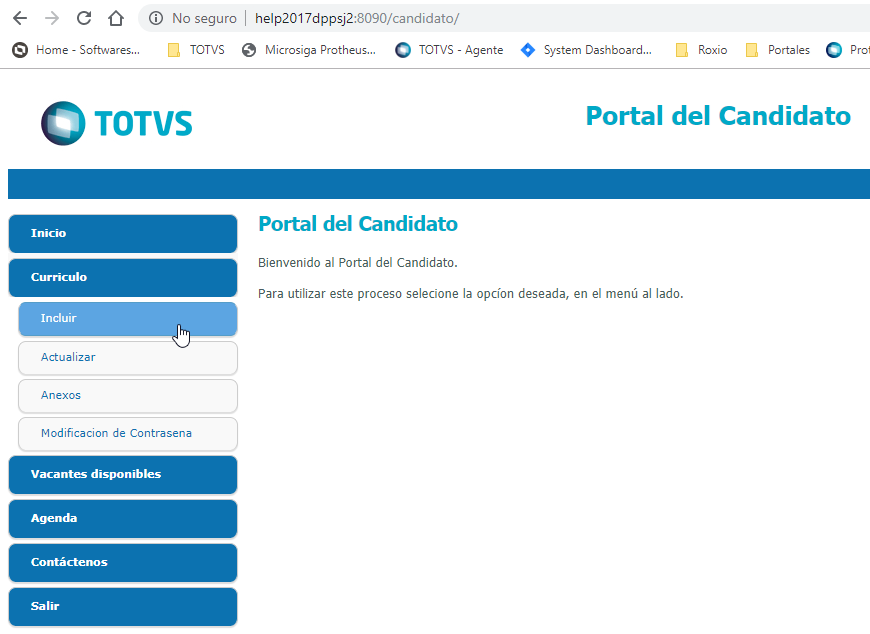Go back with the browser back arrow
Screen dimensions: 870x634
click(x=20, y=18)
